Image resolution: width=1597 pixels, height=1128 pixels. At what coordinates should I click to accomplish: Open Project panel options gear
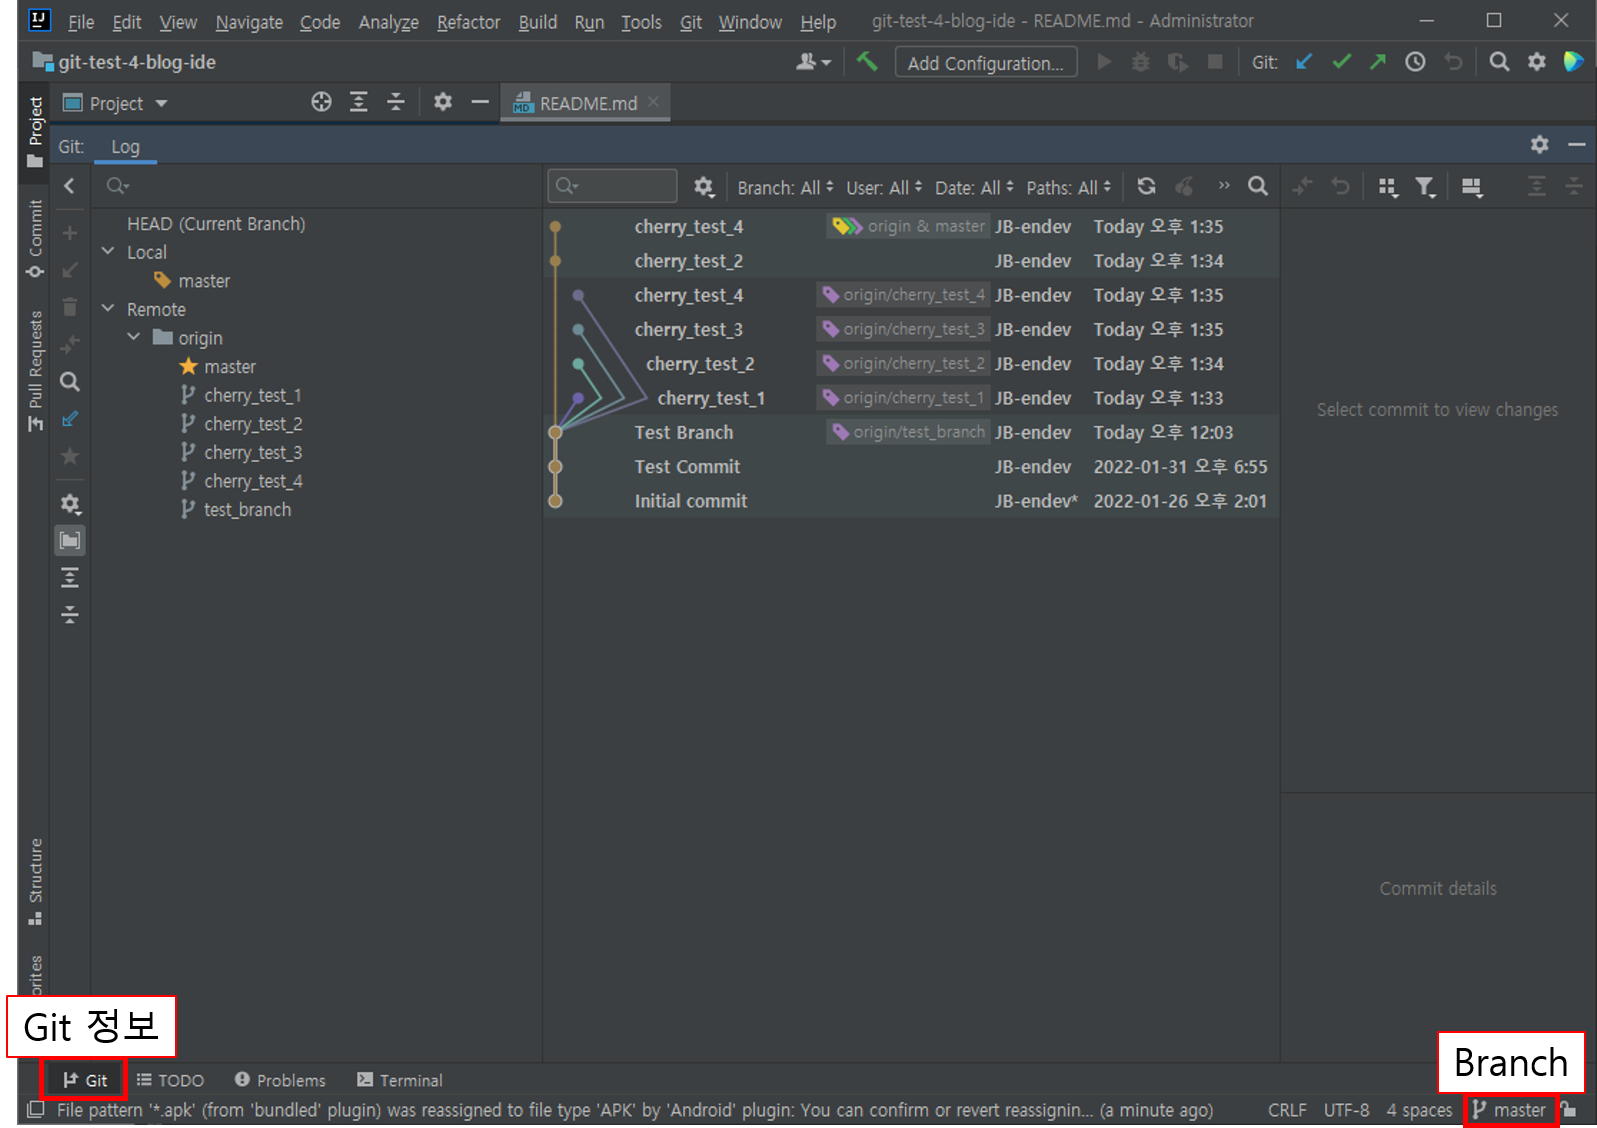coord(443,102)
